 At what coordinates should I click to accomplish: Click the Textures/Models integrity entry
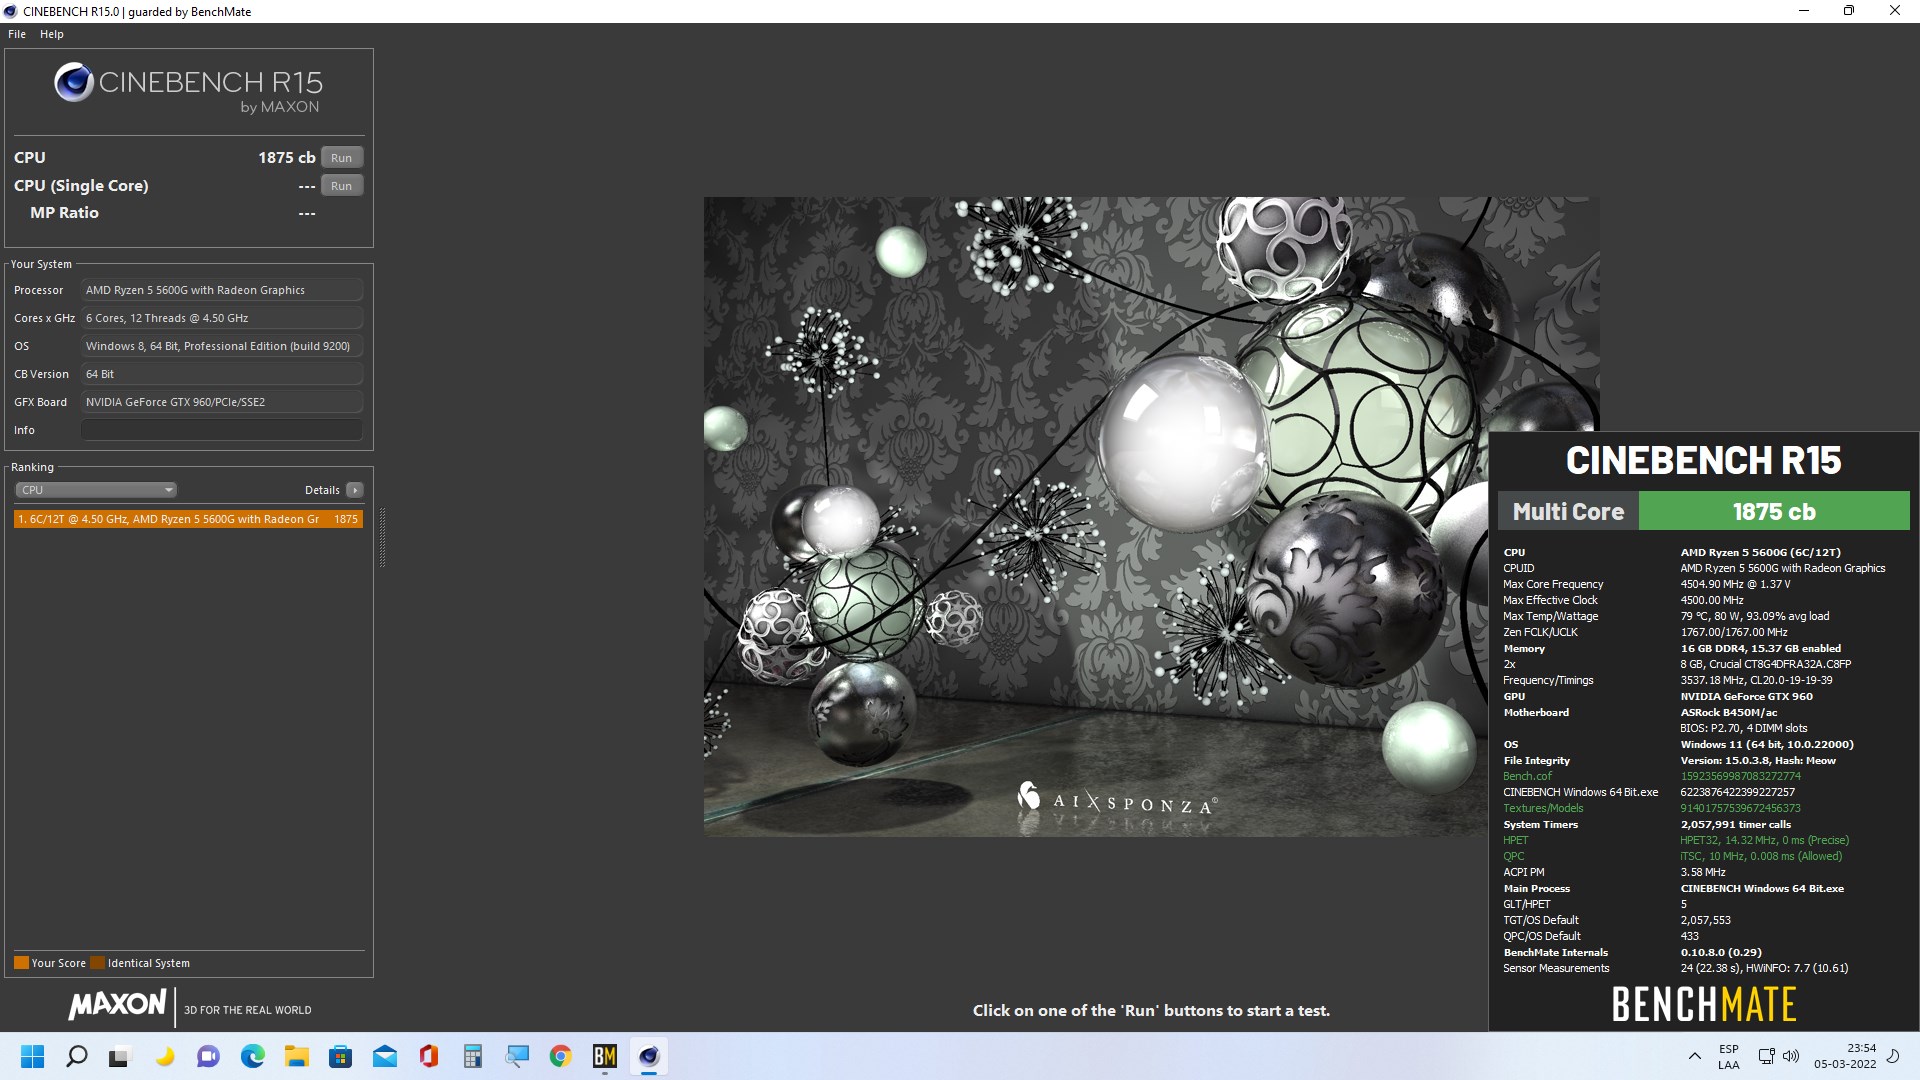[1543, 808]
